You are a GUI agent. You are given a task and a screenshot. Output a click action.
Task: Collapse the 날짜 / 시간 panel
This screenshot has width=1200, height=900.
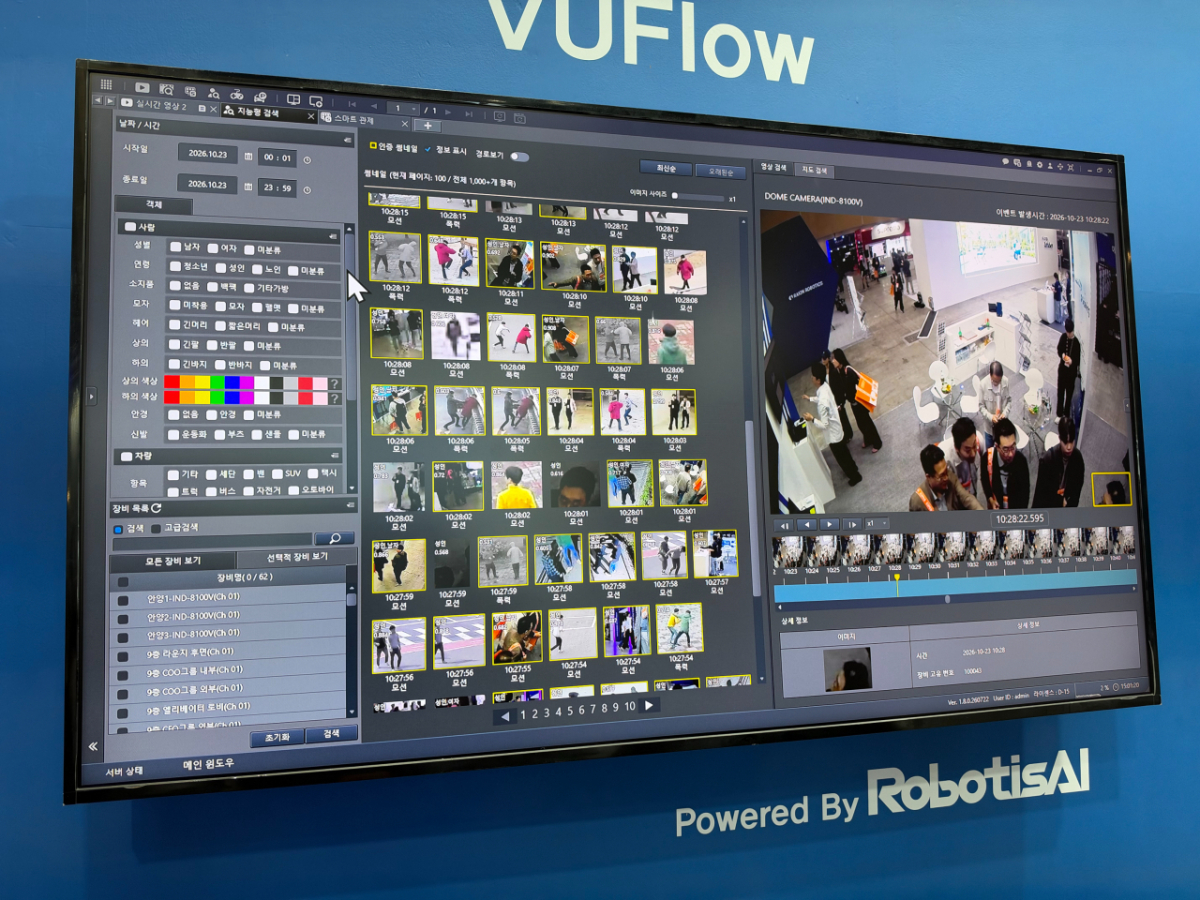tap(347, 141)
